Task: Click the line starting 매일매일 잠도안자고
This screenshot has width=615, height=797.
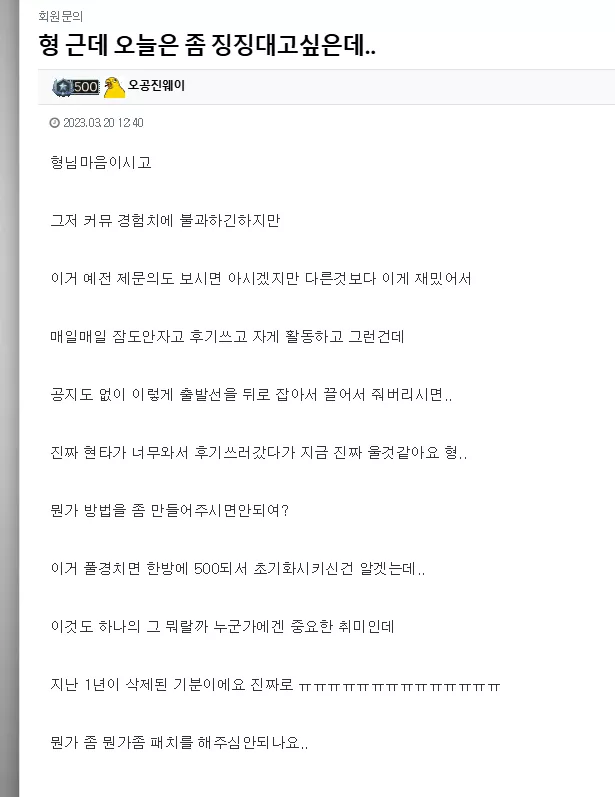Action: click(x=227, y=336)
